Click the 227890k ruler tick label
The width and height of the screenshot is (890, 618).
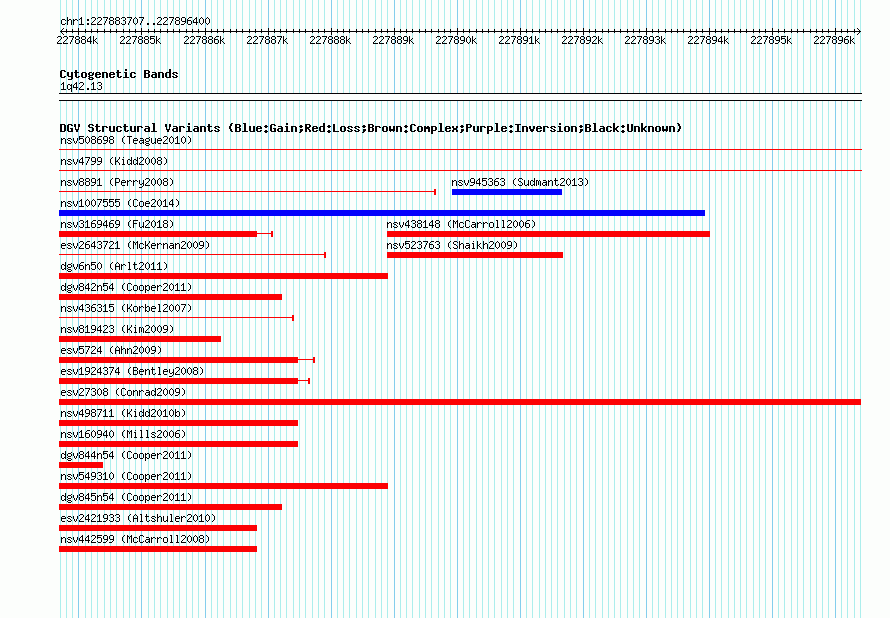coord(456,40)
